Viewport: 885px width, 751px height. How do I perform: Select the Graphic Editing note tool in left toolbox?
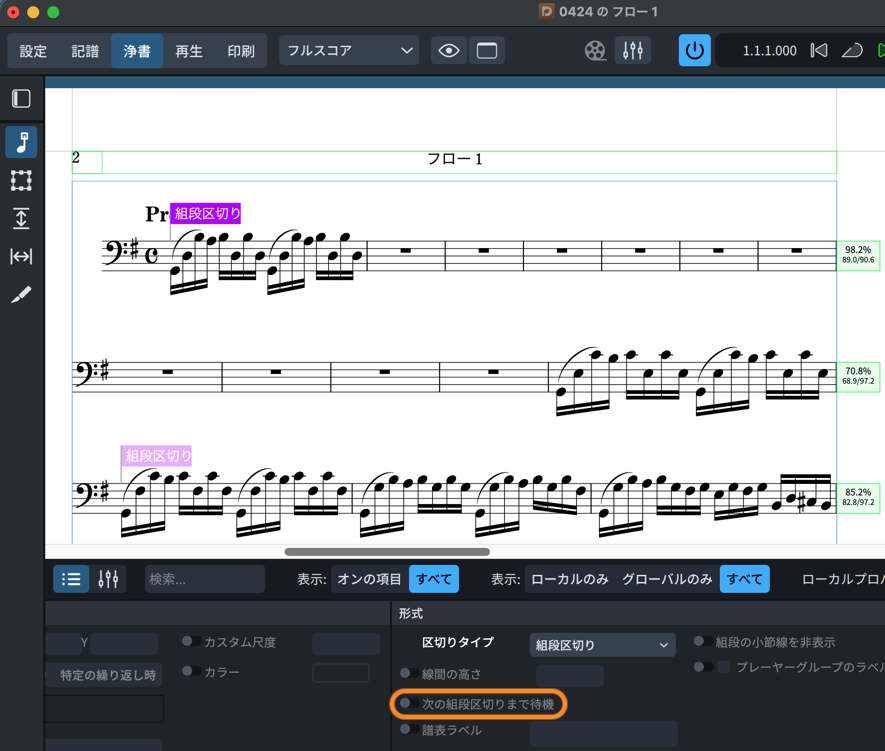coord(21,142)
